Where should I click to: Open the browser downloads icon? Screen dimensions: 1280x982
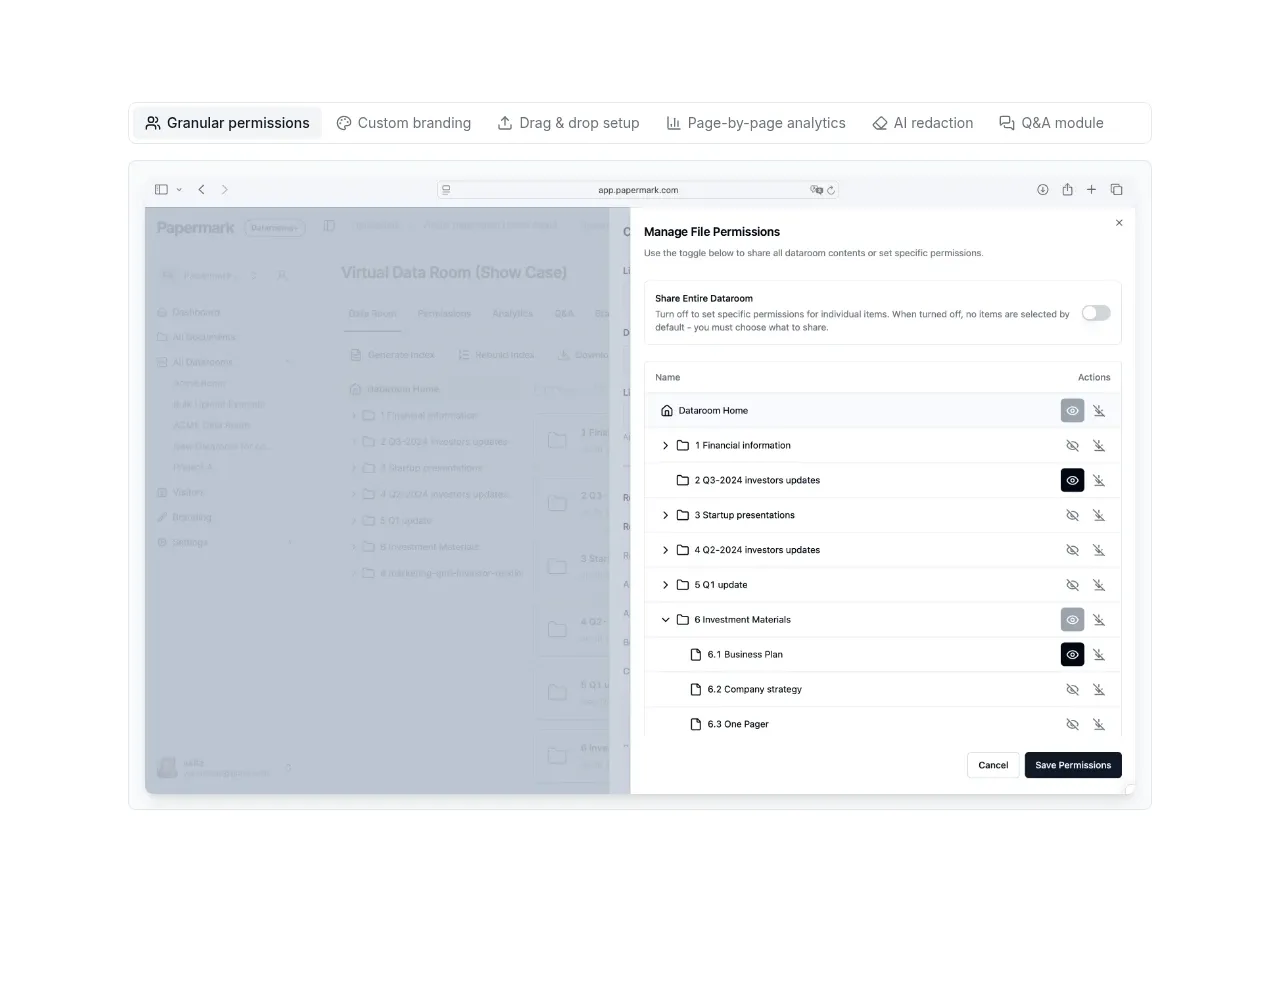click(x=1043, y=190)
